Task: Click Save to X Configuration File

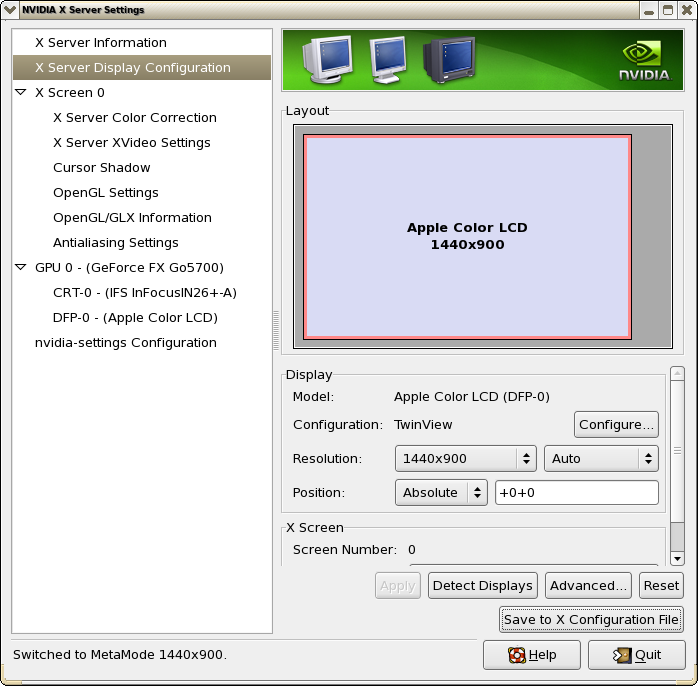Action: click(591, 619)
